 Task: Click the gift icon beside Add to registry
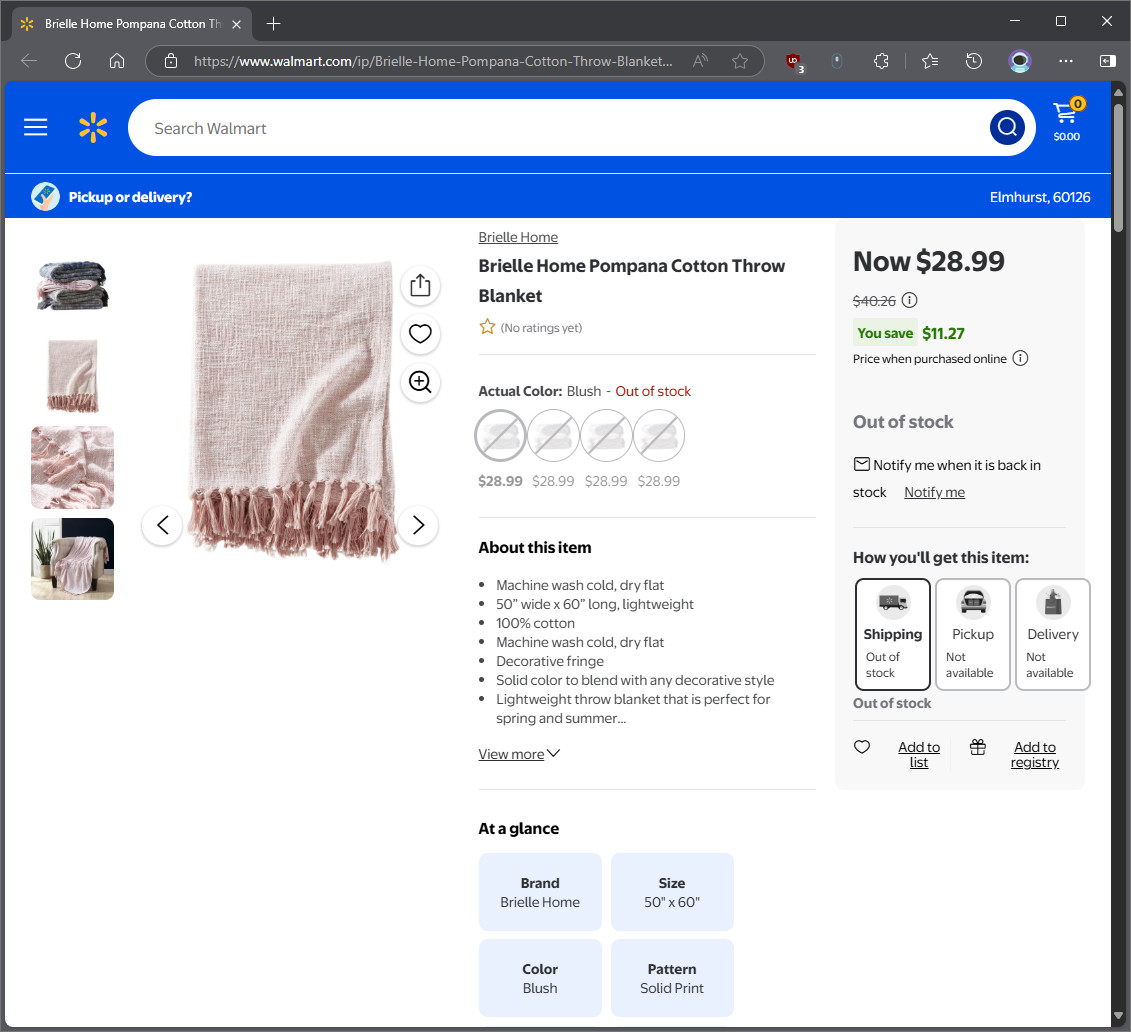[977, 747]
